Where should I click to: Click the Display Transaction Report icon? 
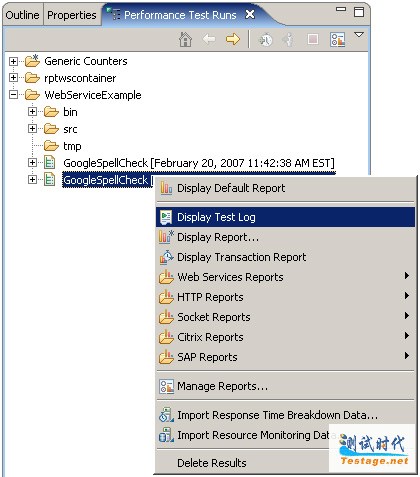[166, 257]
